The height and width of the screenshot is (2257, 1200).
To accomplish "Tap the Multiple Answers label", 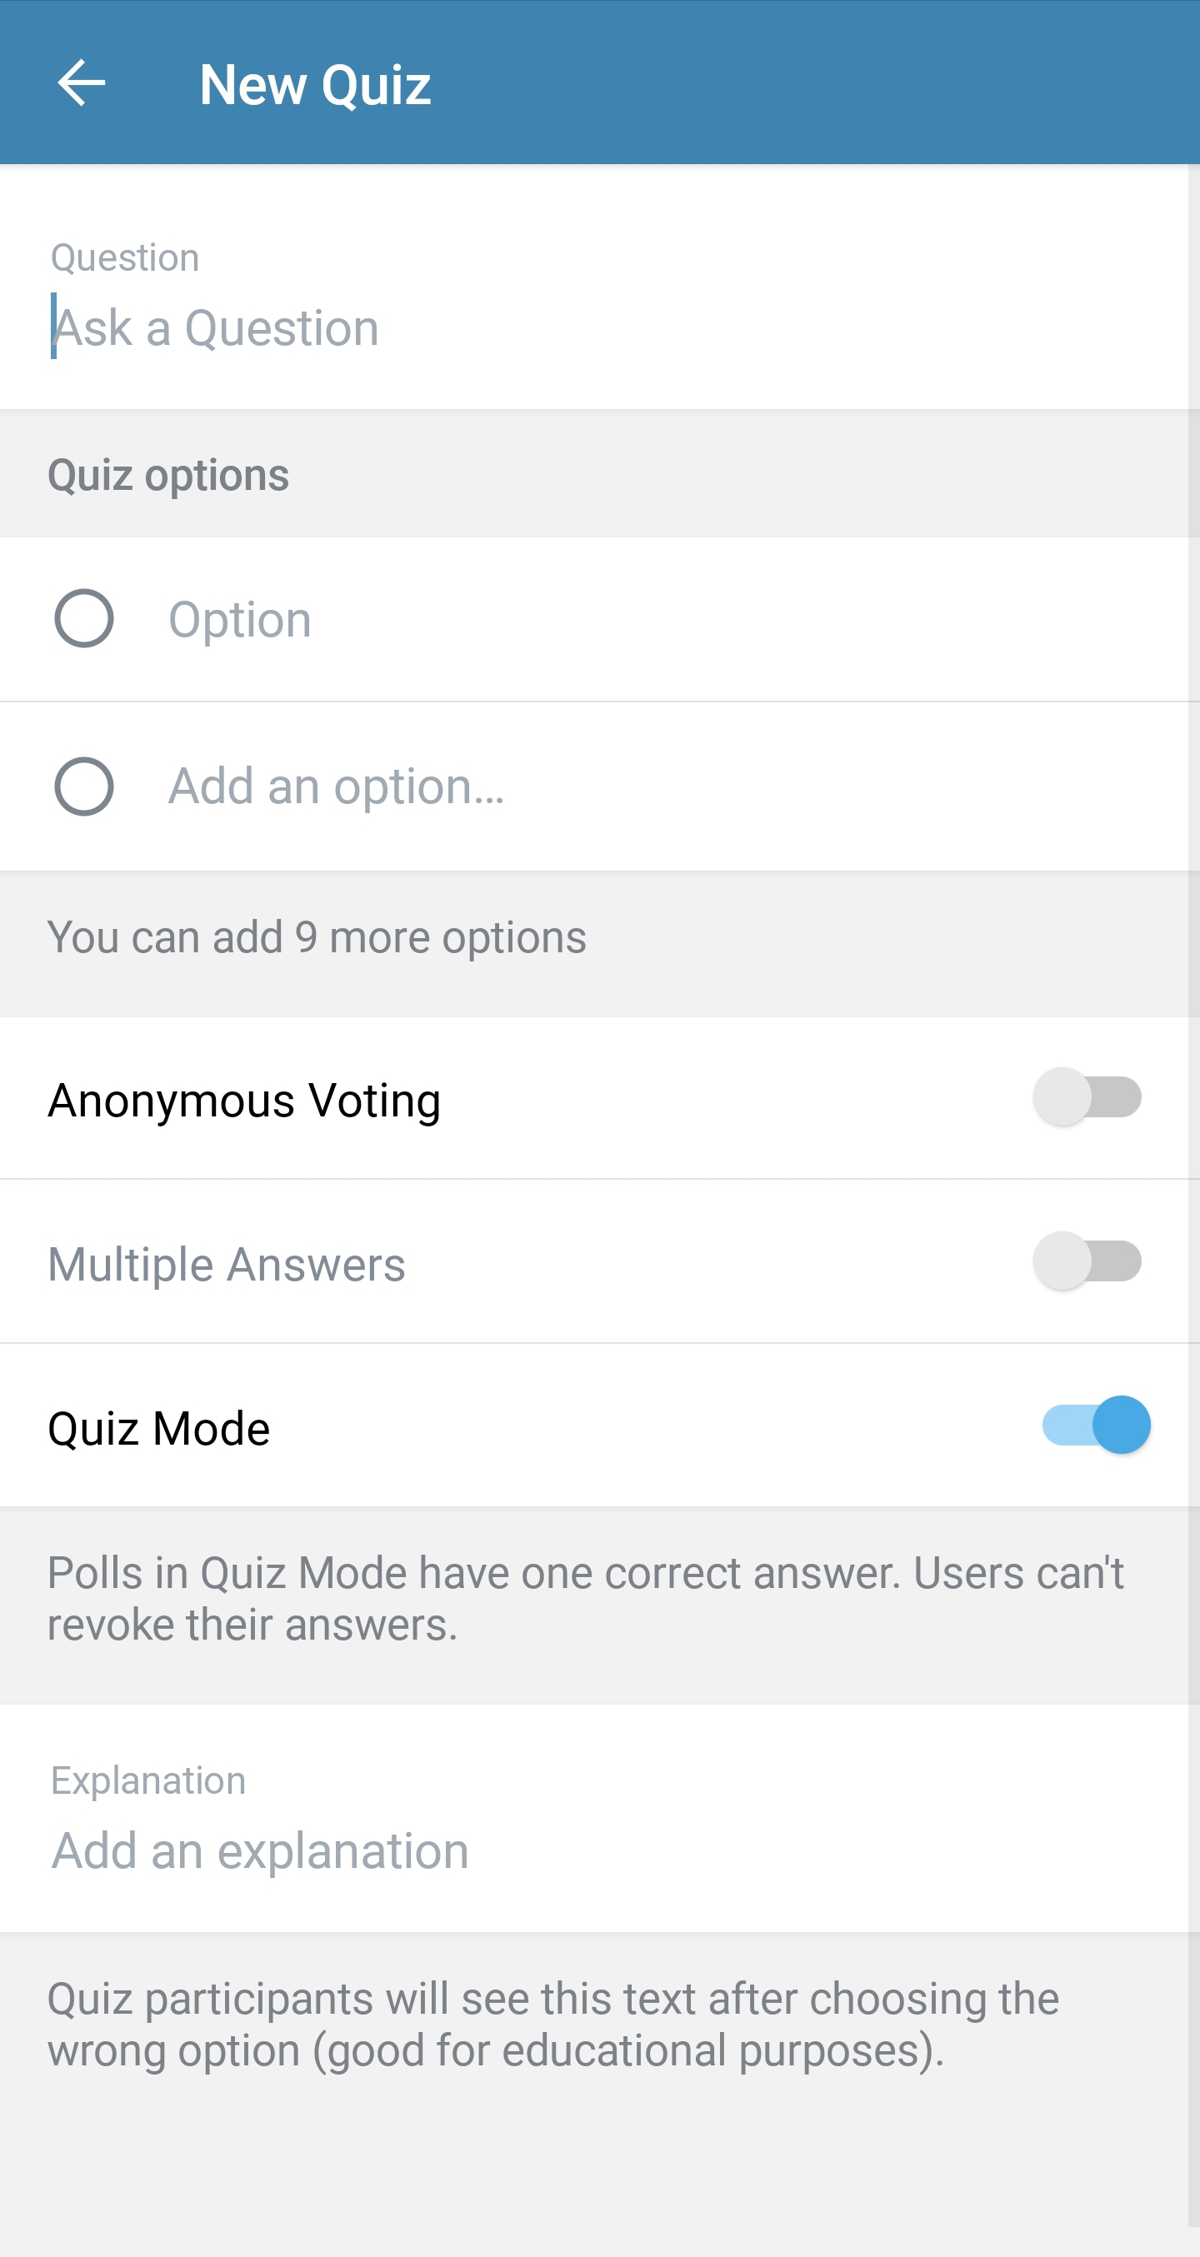I will coord(226,1264).
